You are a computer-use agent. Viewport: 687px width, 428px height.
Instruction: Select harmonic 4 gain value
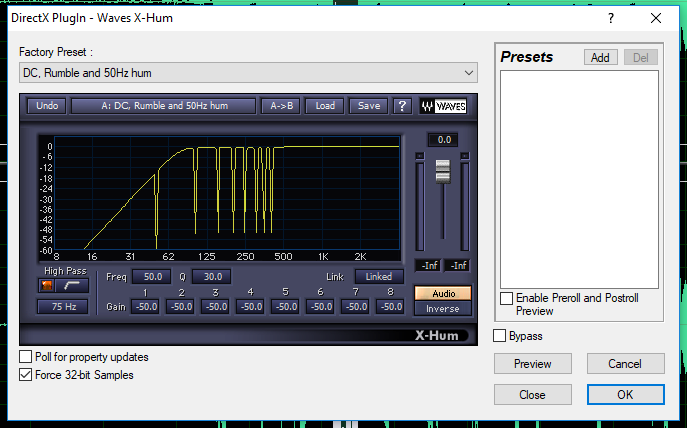pos(251,307)
